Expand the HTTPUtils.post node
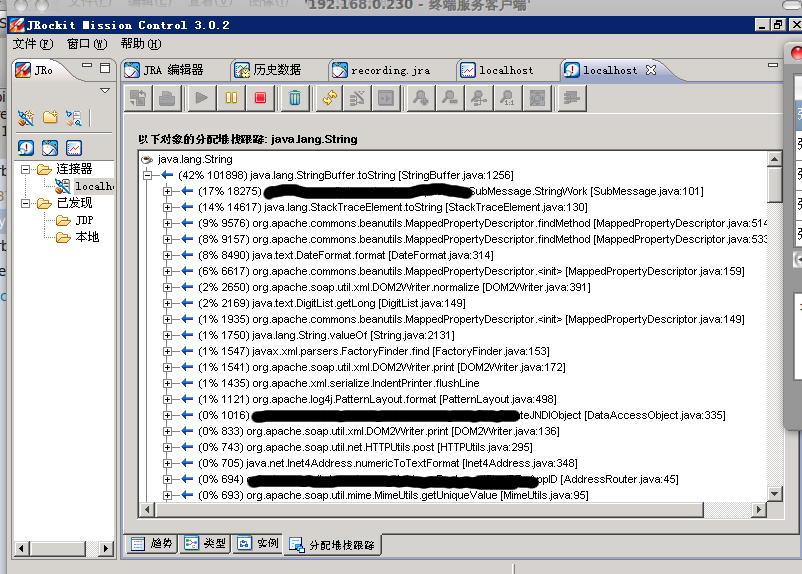 [167, 447]
